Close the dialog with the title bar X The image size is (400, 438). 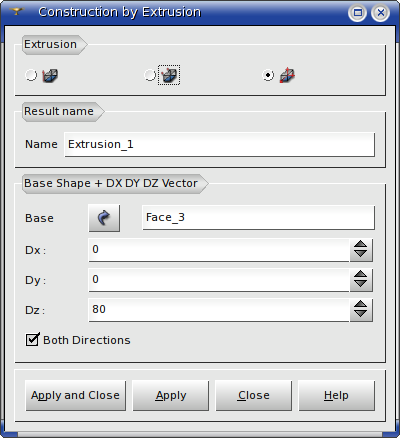pyautogui.click(x=380, y=13)
